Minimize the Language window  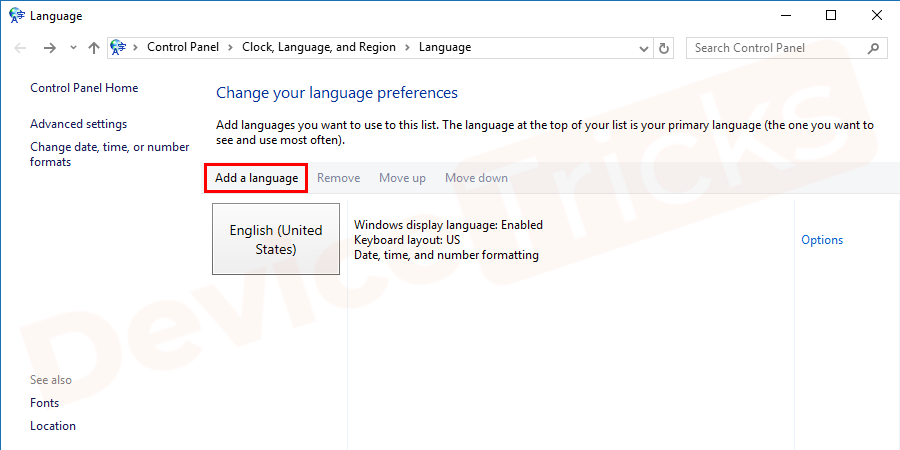(x=785, y=15)
